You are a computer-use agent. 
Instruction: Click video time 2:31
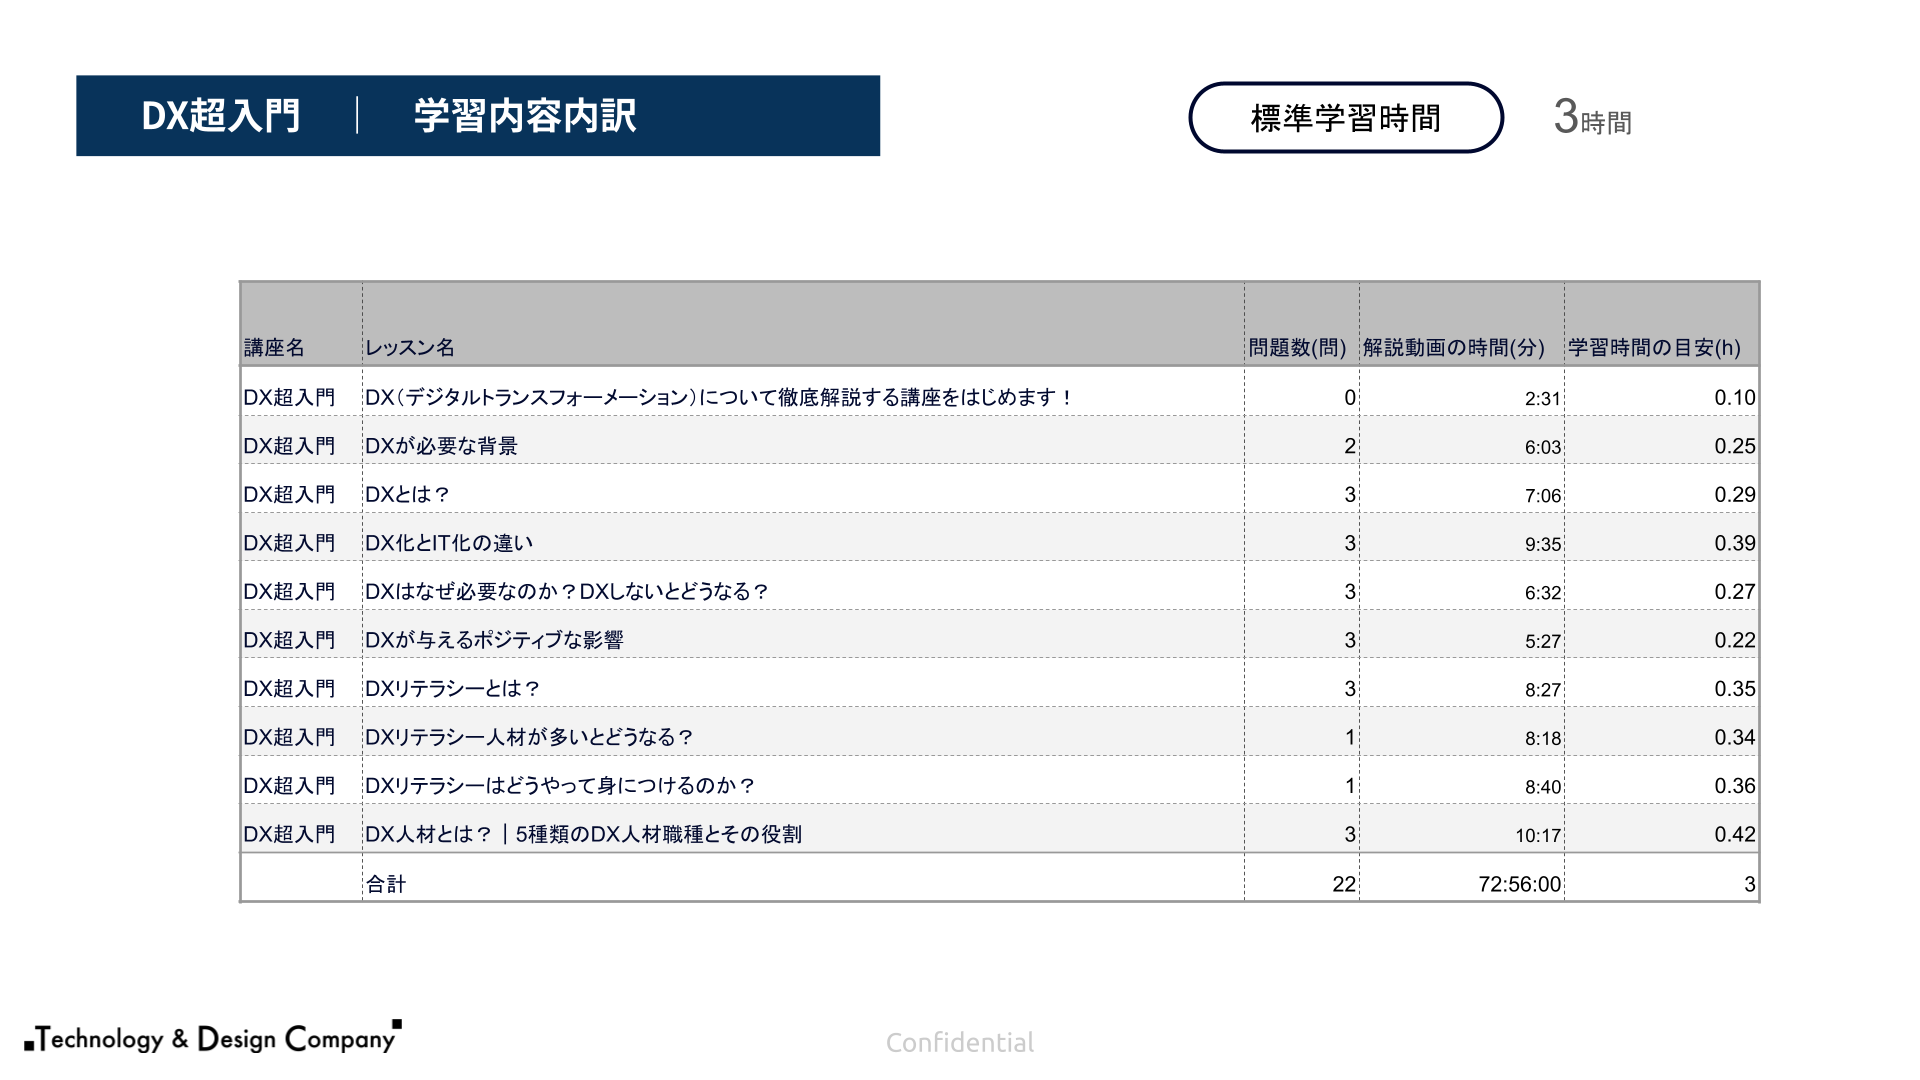(x=1543, y=398)
